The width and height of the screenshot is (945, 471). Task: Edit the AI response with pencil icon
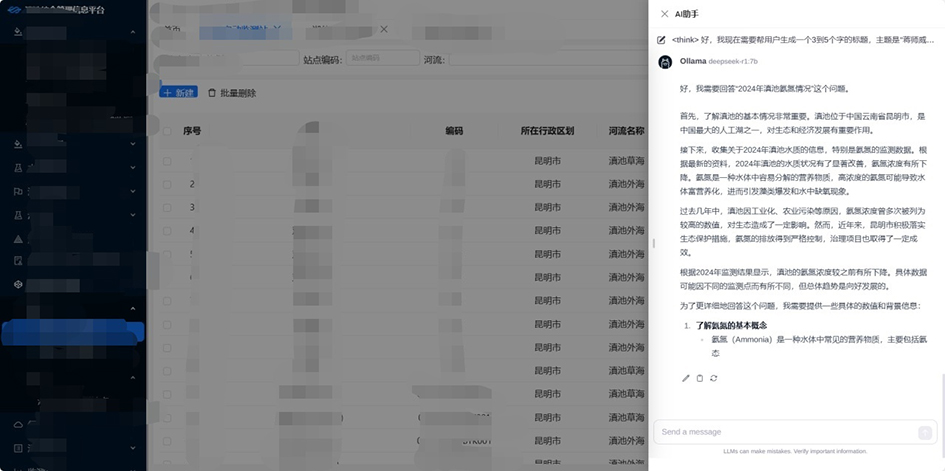click(x=686, y=378)
